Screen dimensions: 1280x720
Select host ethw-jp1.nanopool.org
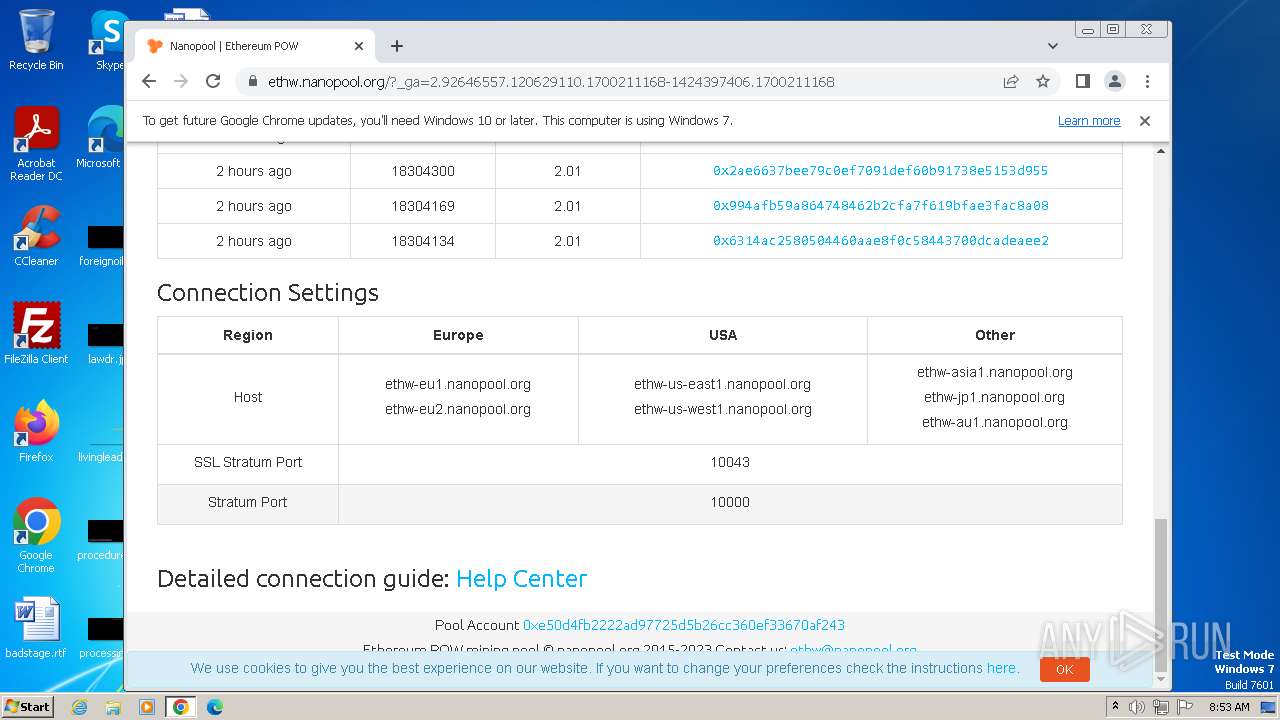click(995, 397)
